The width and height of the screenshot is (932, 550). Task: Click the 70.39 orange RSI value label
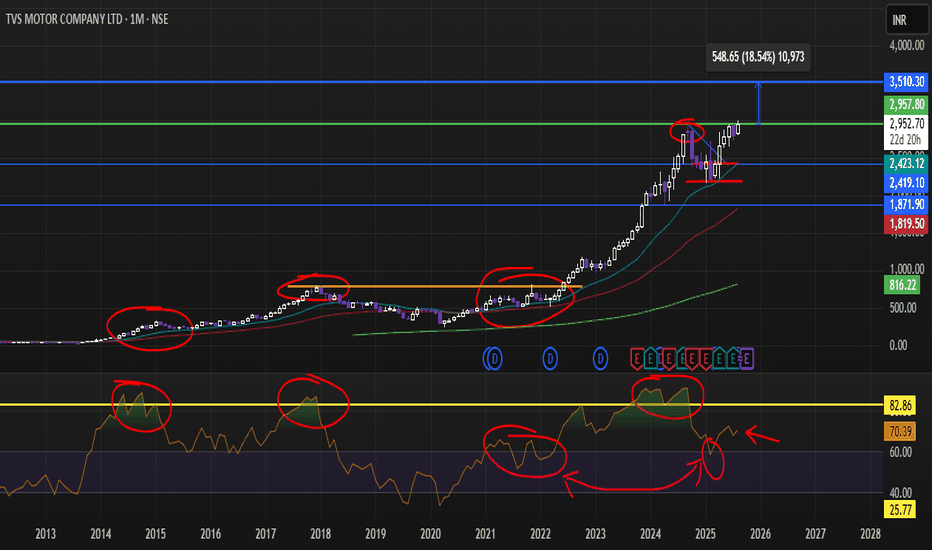click(x=900, y=431)
